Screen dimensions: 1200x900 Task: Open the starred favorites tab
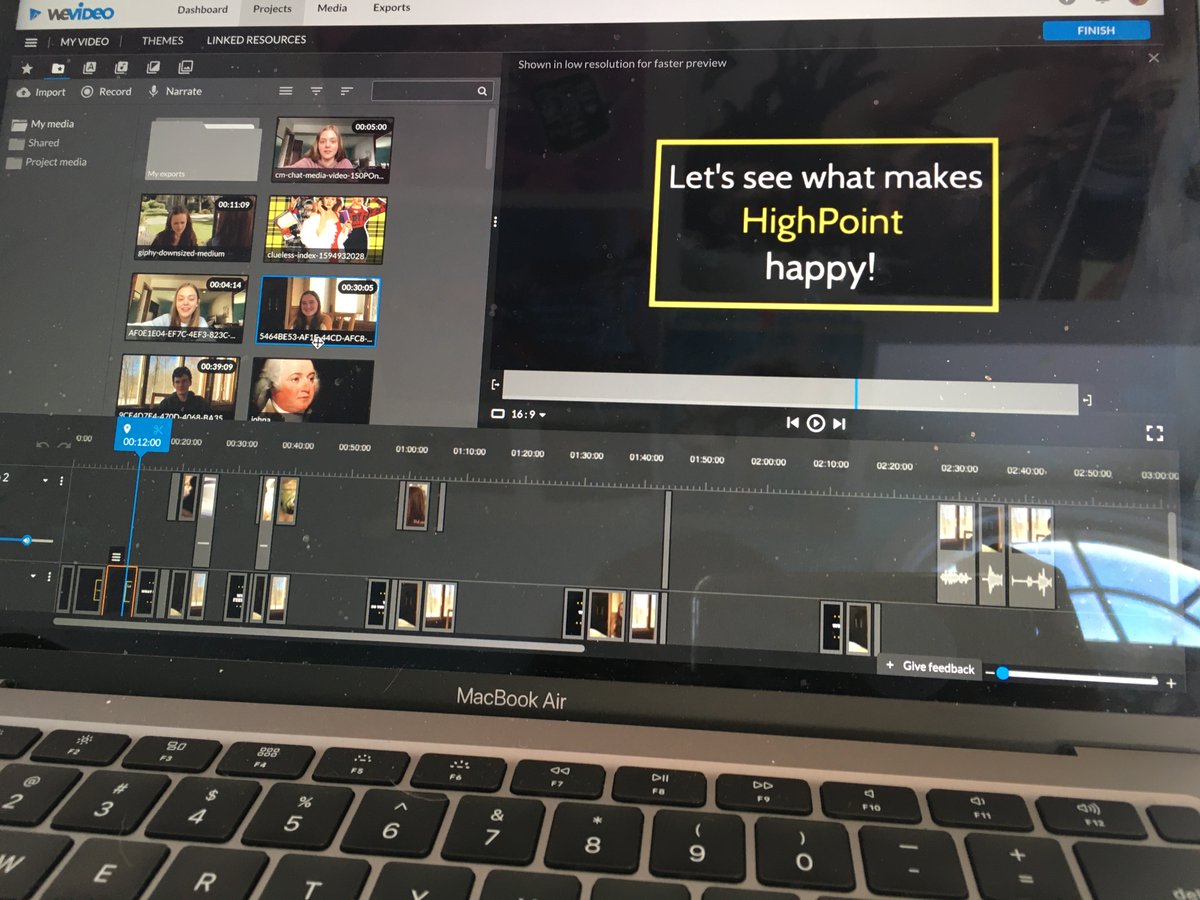(27, 68)
